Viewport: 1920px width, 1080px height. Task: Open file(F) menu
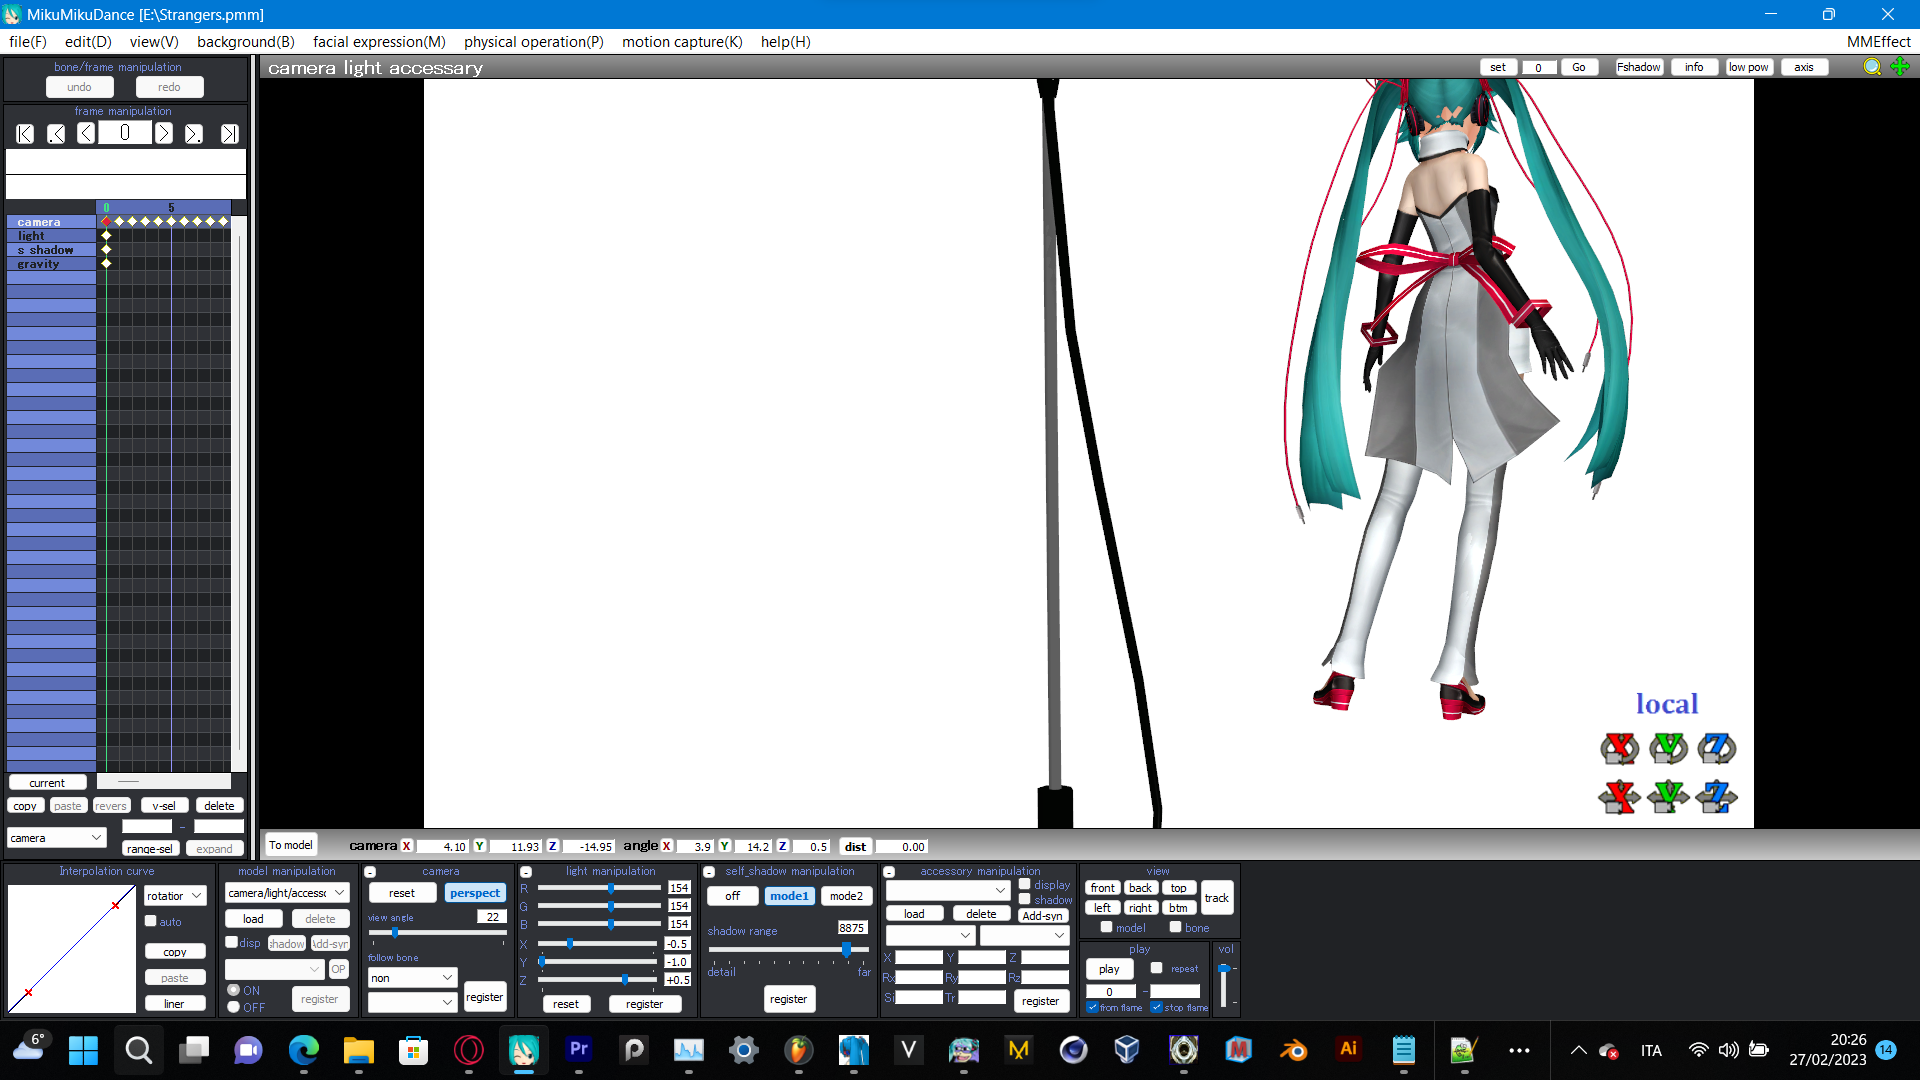[28, 42]
